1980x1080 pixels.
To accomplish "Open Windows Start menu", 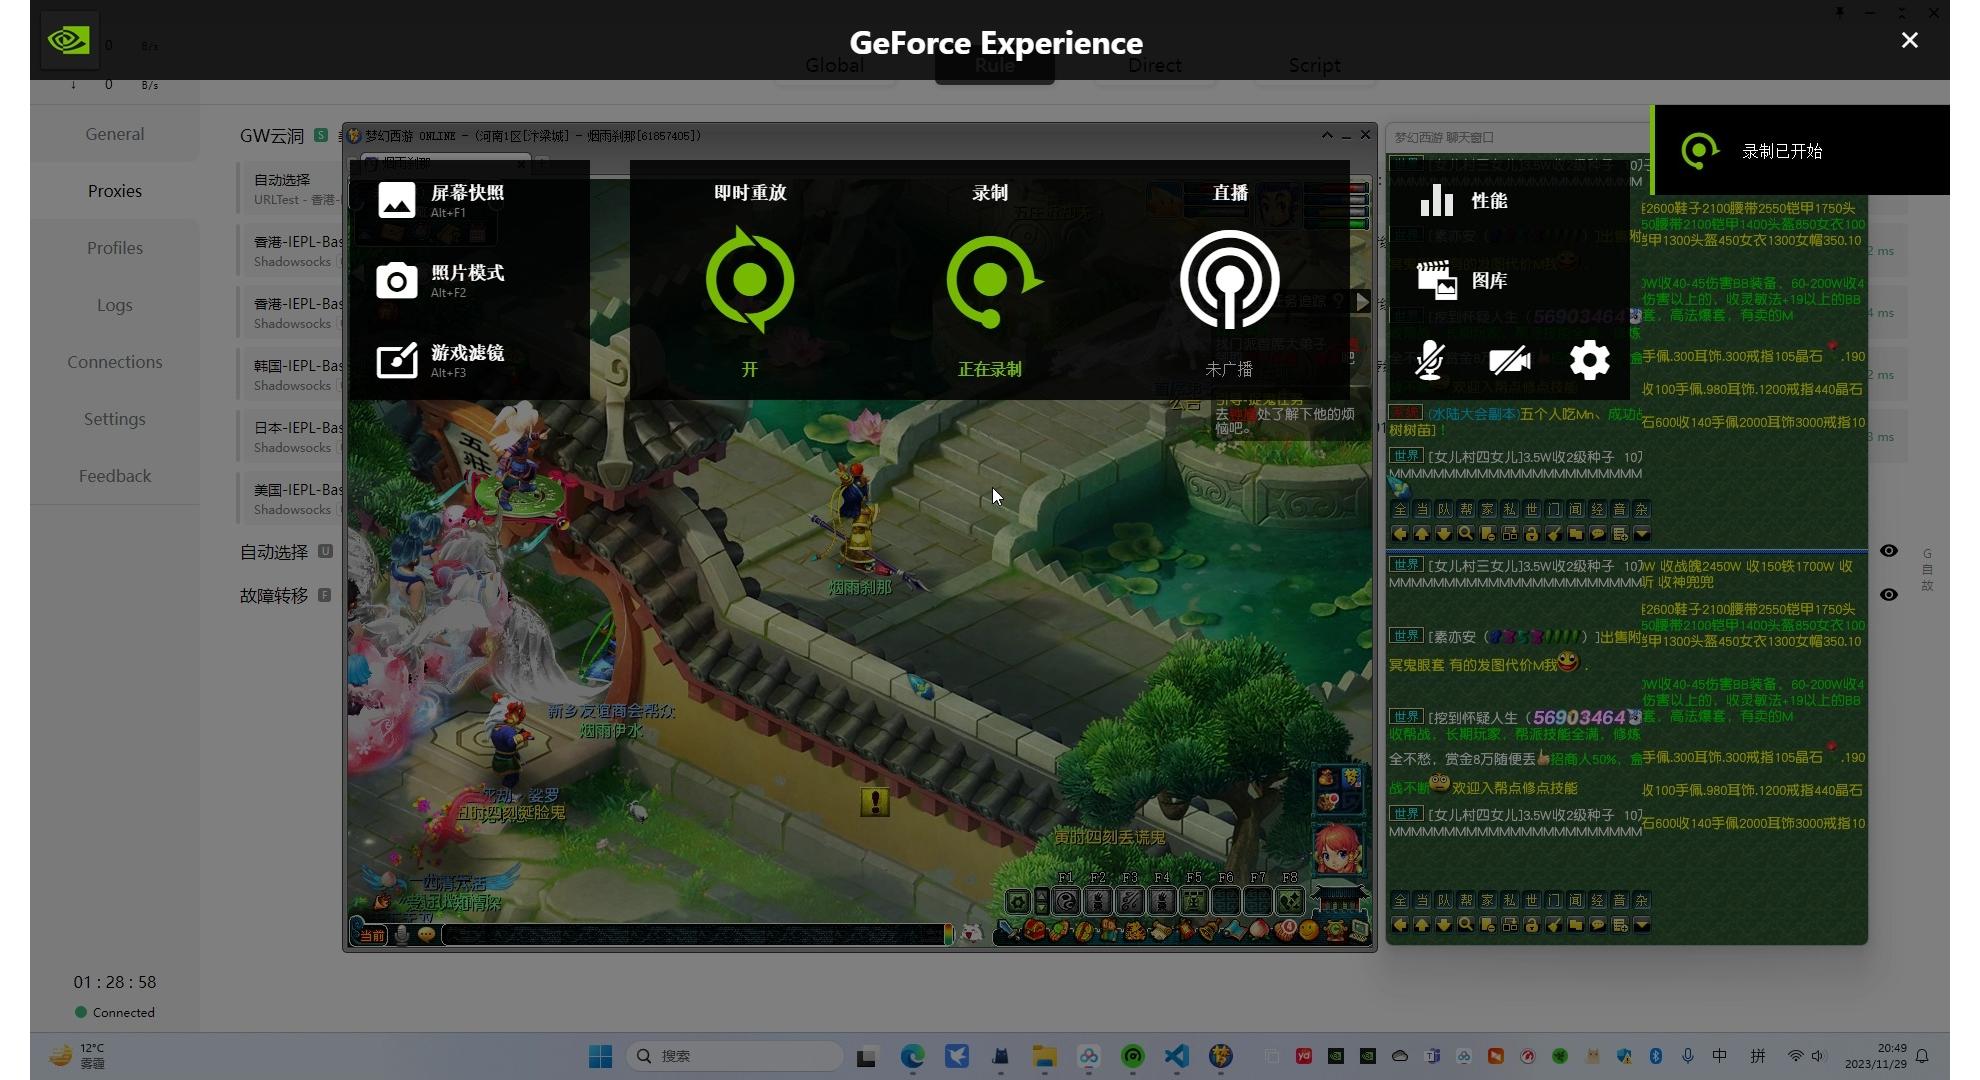I will (600, 1056).
